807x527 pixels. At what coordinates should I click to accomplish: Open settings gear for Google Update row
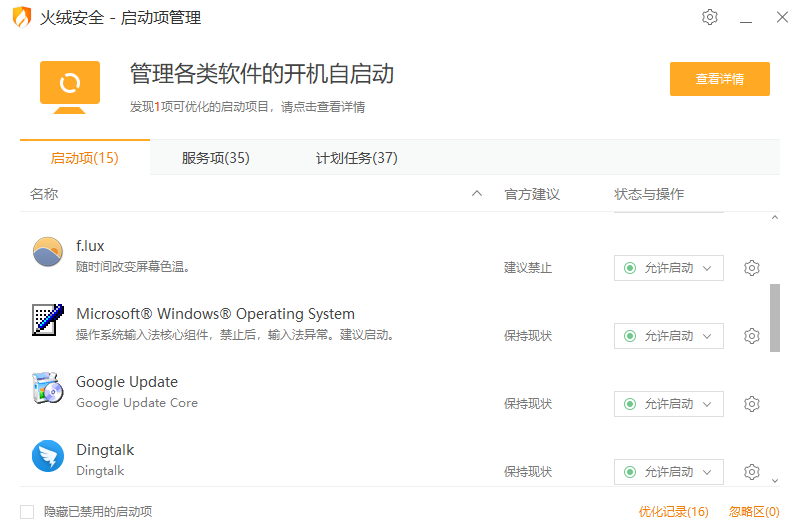pos(752,403)
